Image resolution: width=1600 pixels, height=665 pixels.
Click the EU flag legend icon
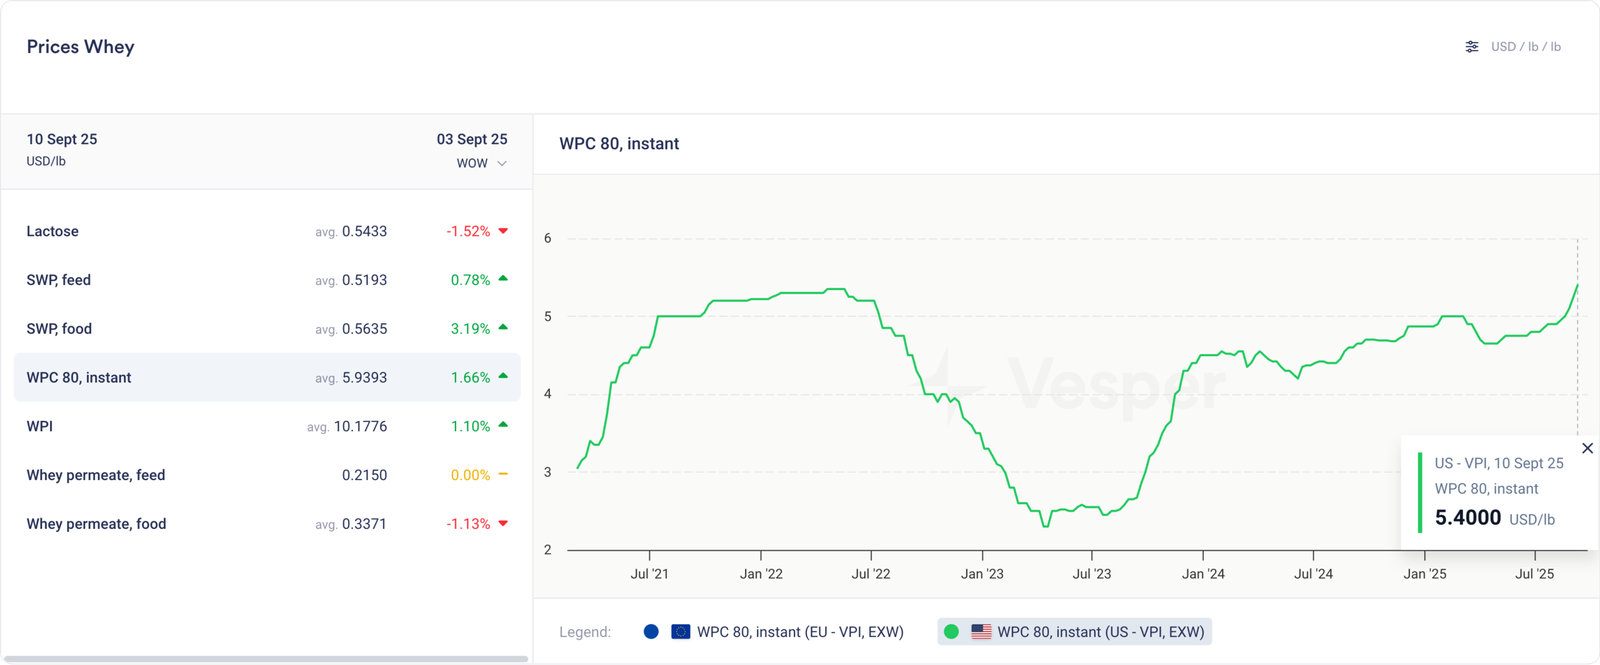(x=680, y=632)
